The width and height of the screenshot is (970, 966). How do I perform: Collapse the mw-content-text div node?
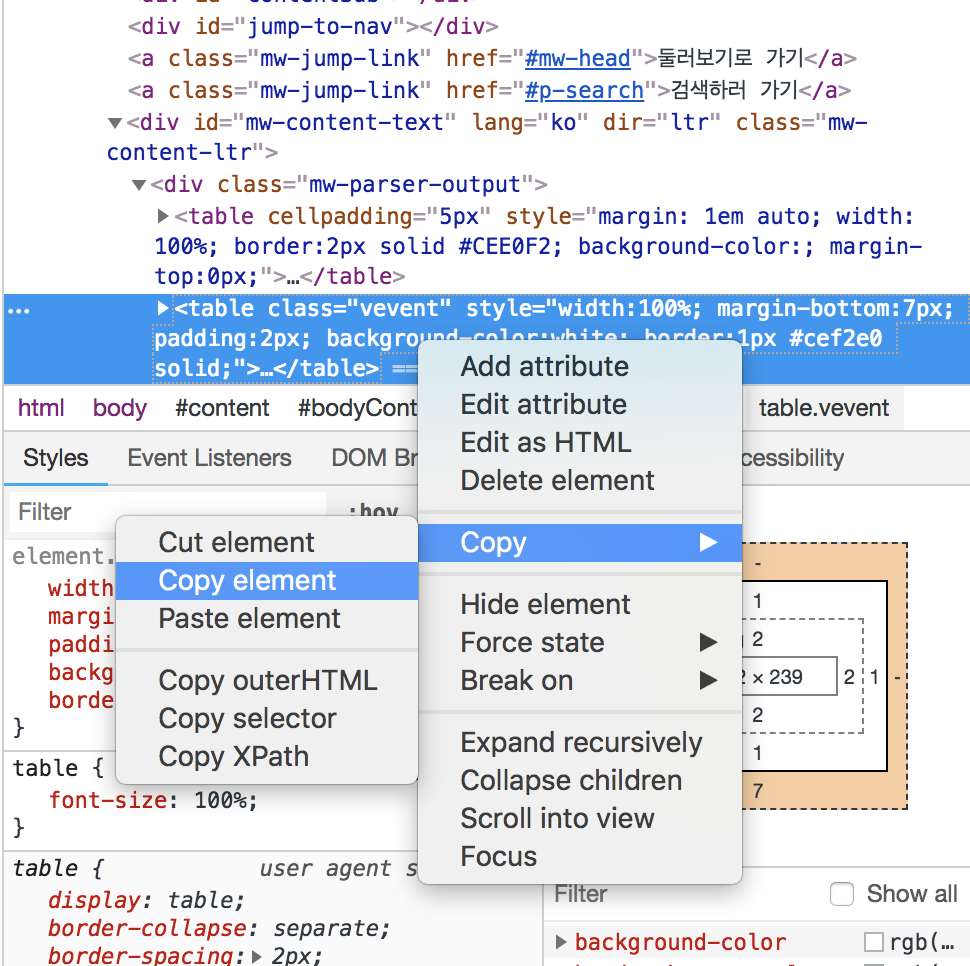click(x=116, y=124)
